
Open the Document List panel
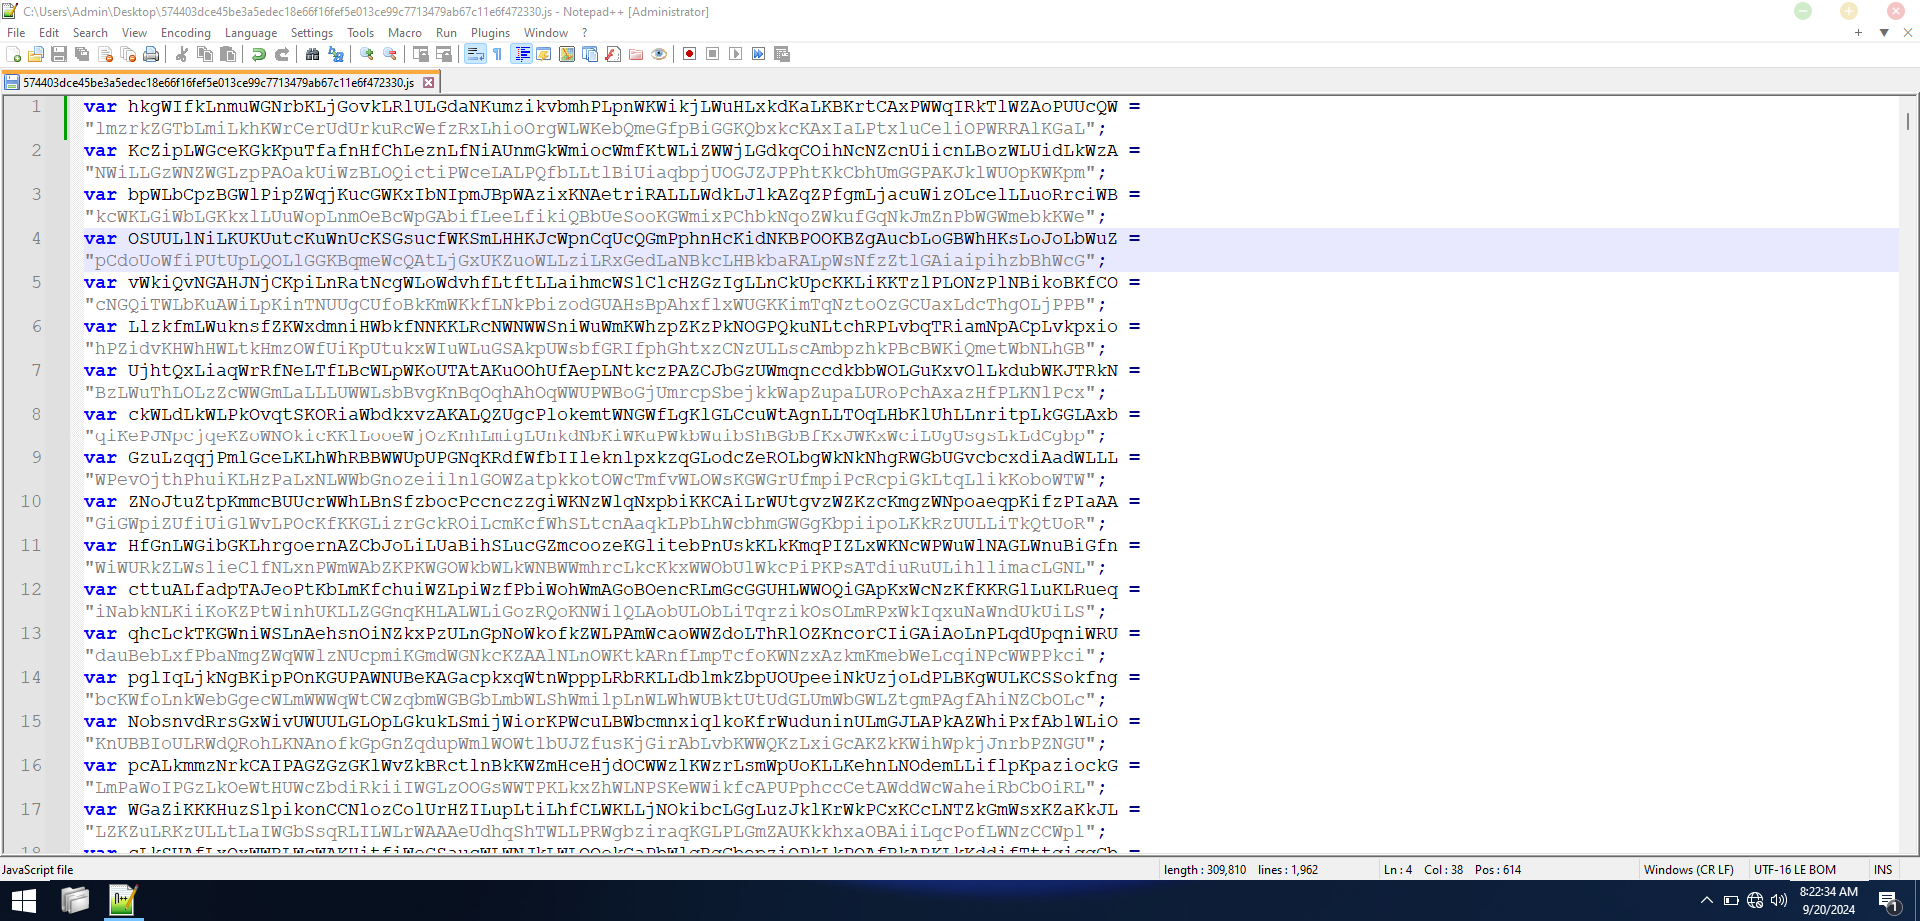[590, 54]
